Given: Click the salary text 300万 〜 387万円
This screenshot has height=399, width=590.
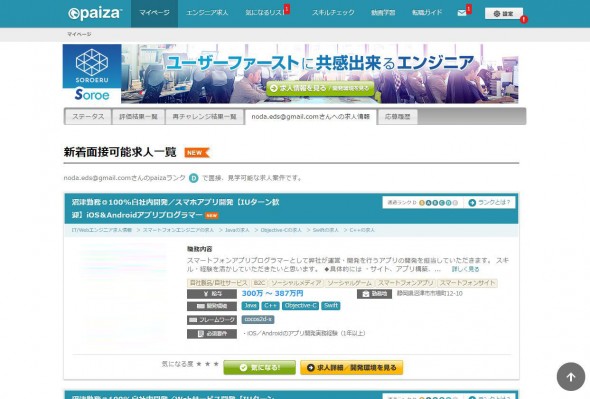Looking at the screenshot, I should tap(272, 294).
